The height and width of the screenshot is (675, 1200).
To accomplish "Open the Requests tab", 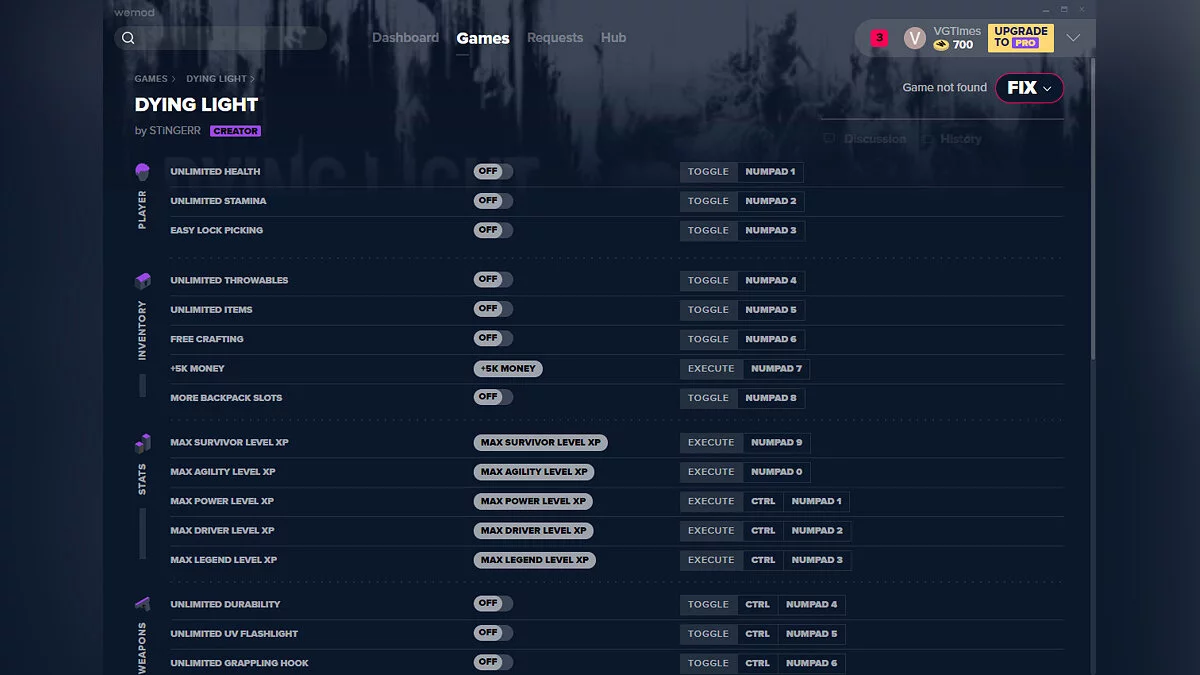I will pos(555,38).
